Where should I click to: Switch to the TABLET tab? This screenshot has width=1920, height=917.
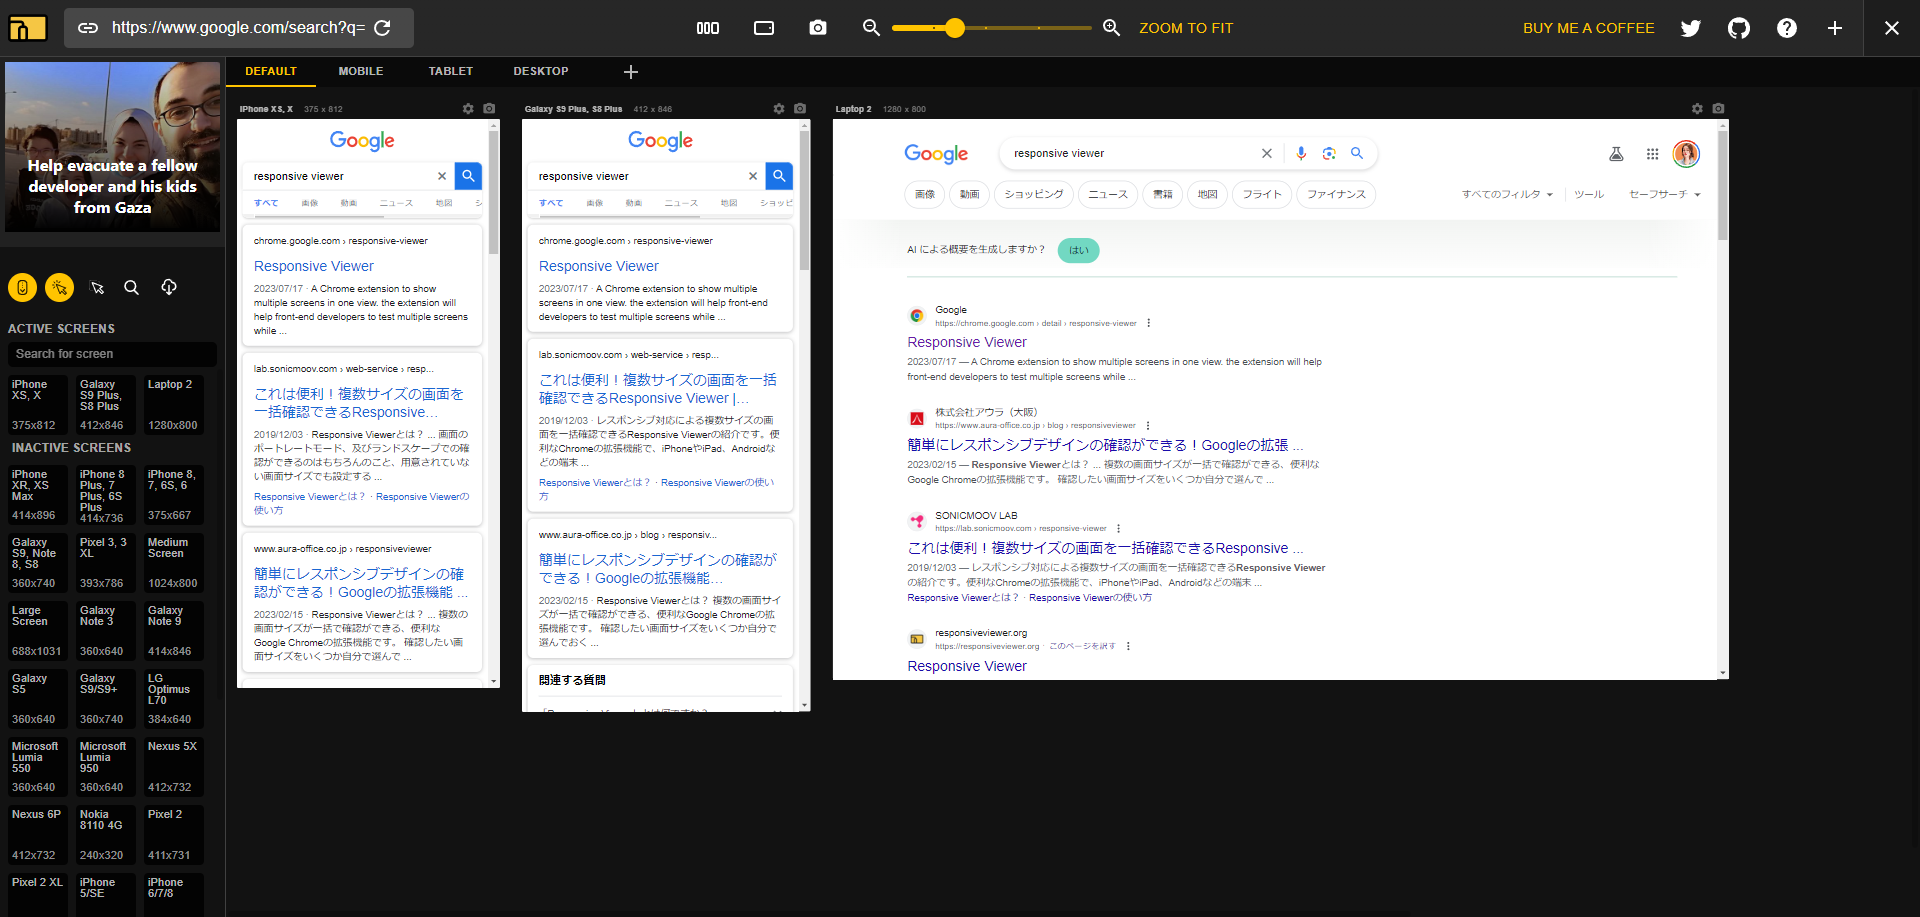tap(450, 71)
